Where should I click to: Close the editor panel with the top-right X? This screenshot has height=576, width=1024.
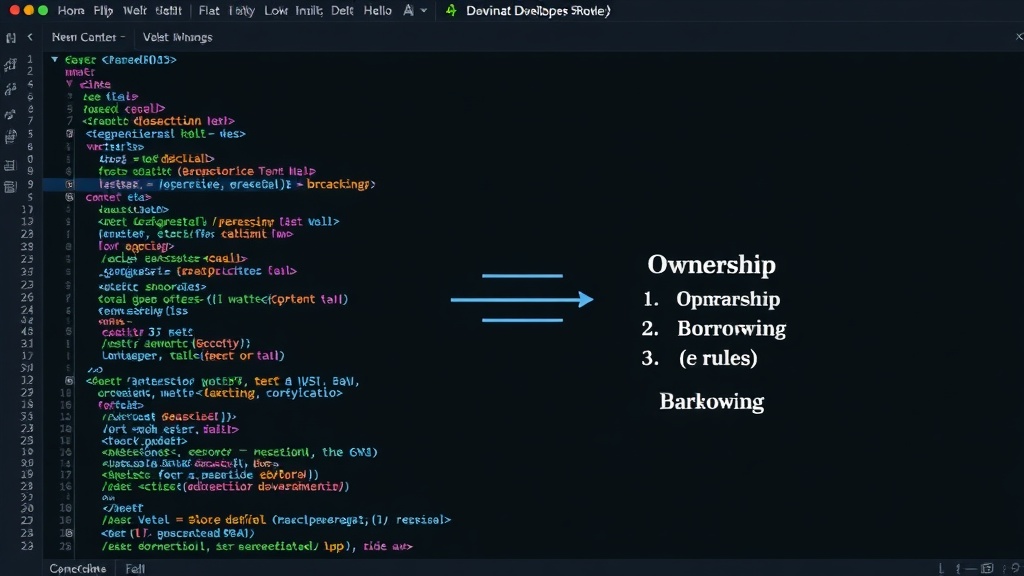click(1019, 37)
